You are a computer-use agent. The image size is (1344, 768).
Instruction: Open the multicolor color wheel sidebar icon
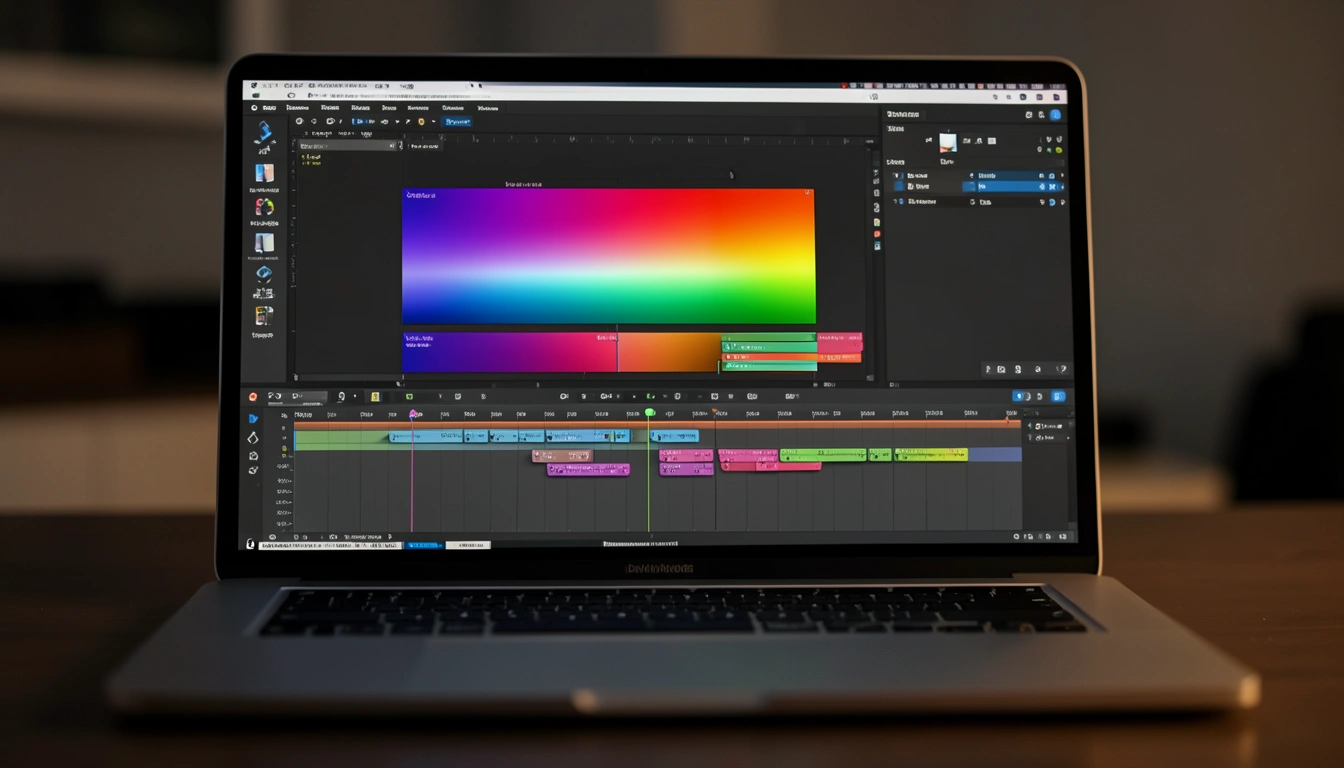tap(264, 207)
